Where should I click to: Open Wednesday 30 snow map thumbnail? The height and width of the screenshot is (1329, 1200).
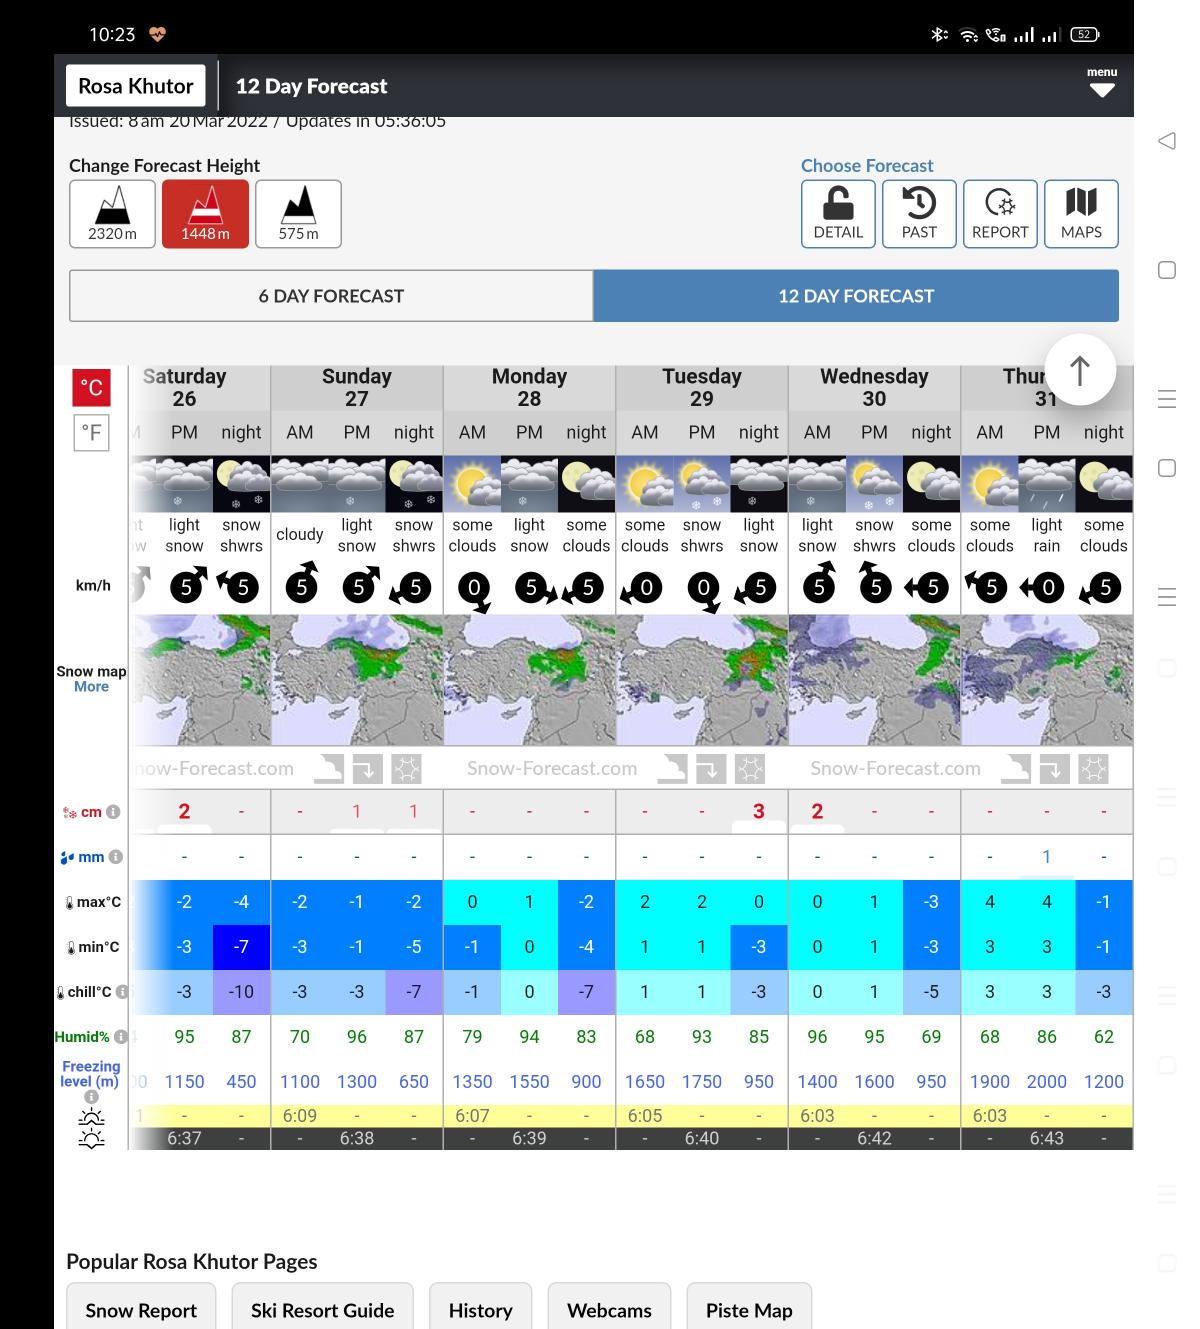[874, 680]
